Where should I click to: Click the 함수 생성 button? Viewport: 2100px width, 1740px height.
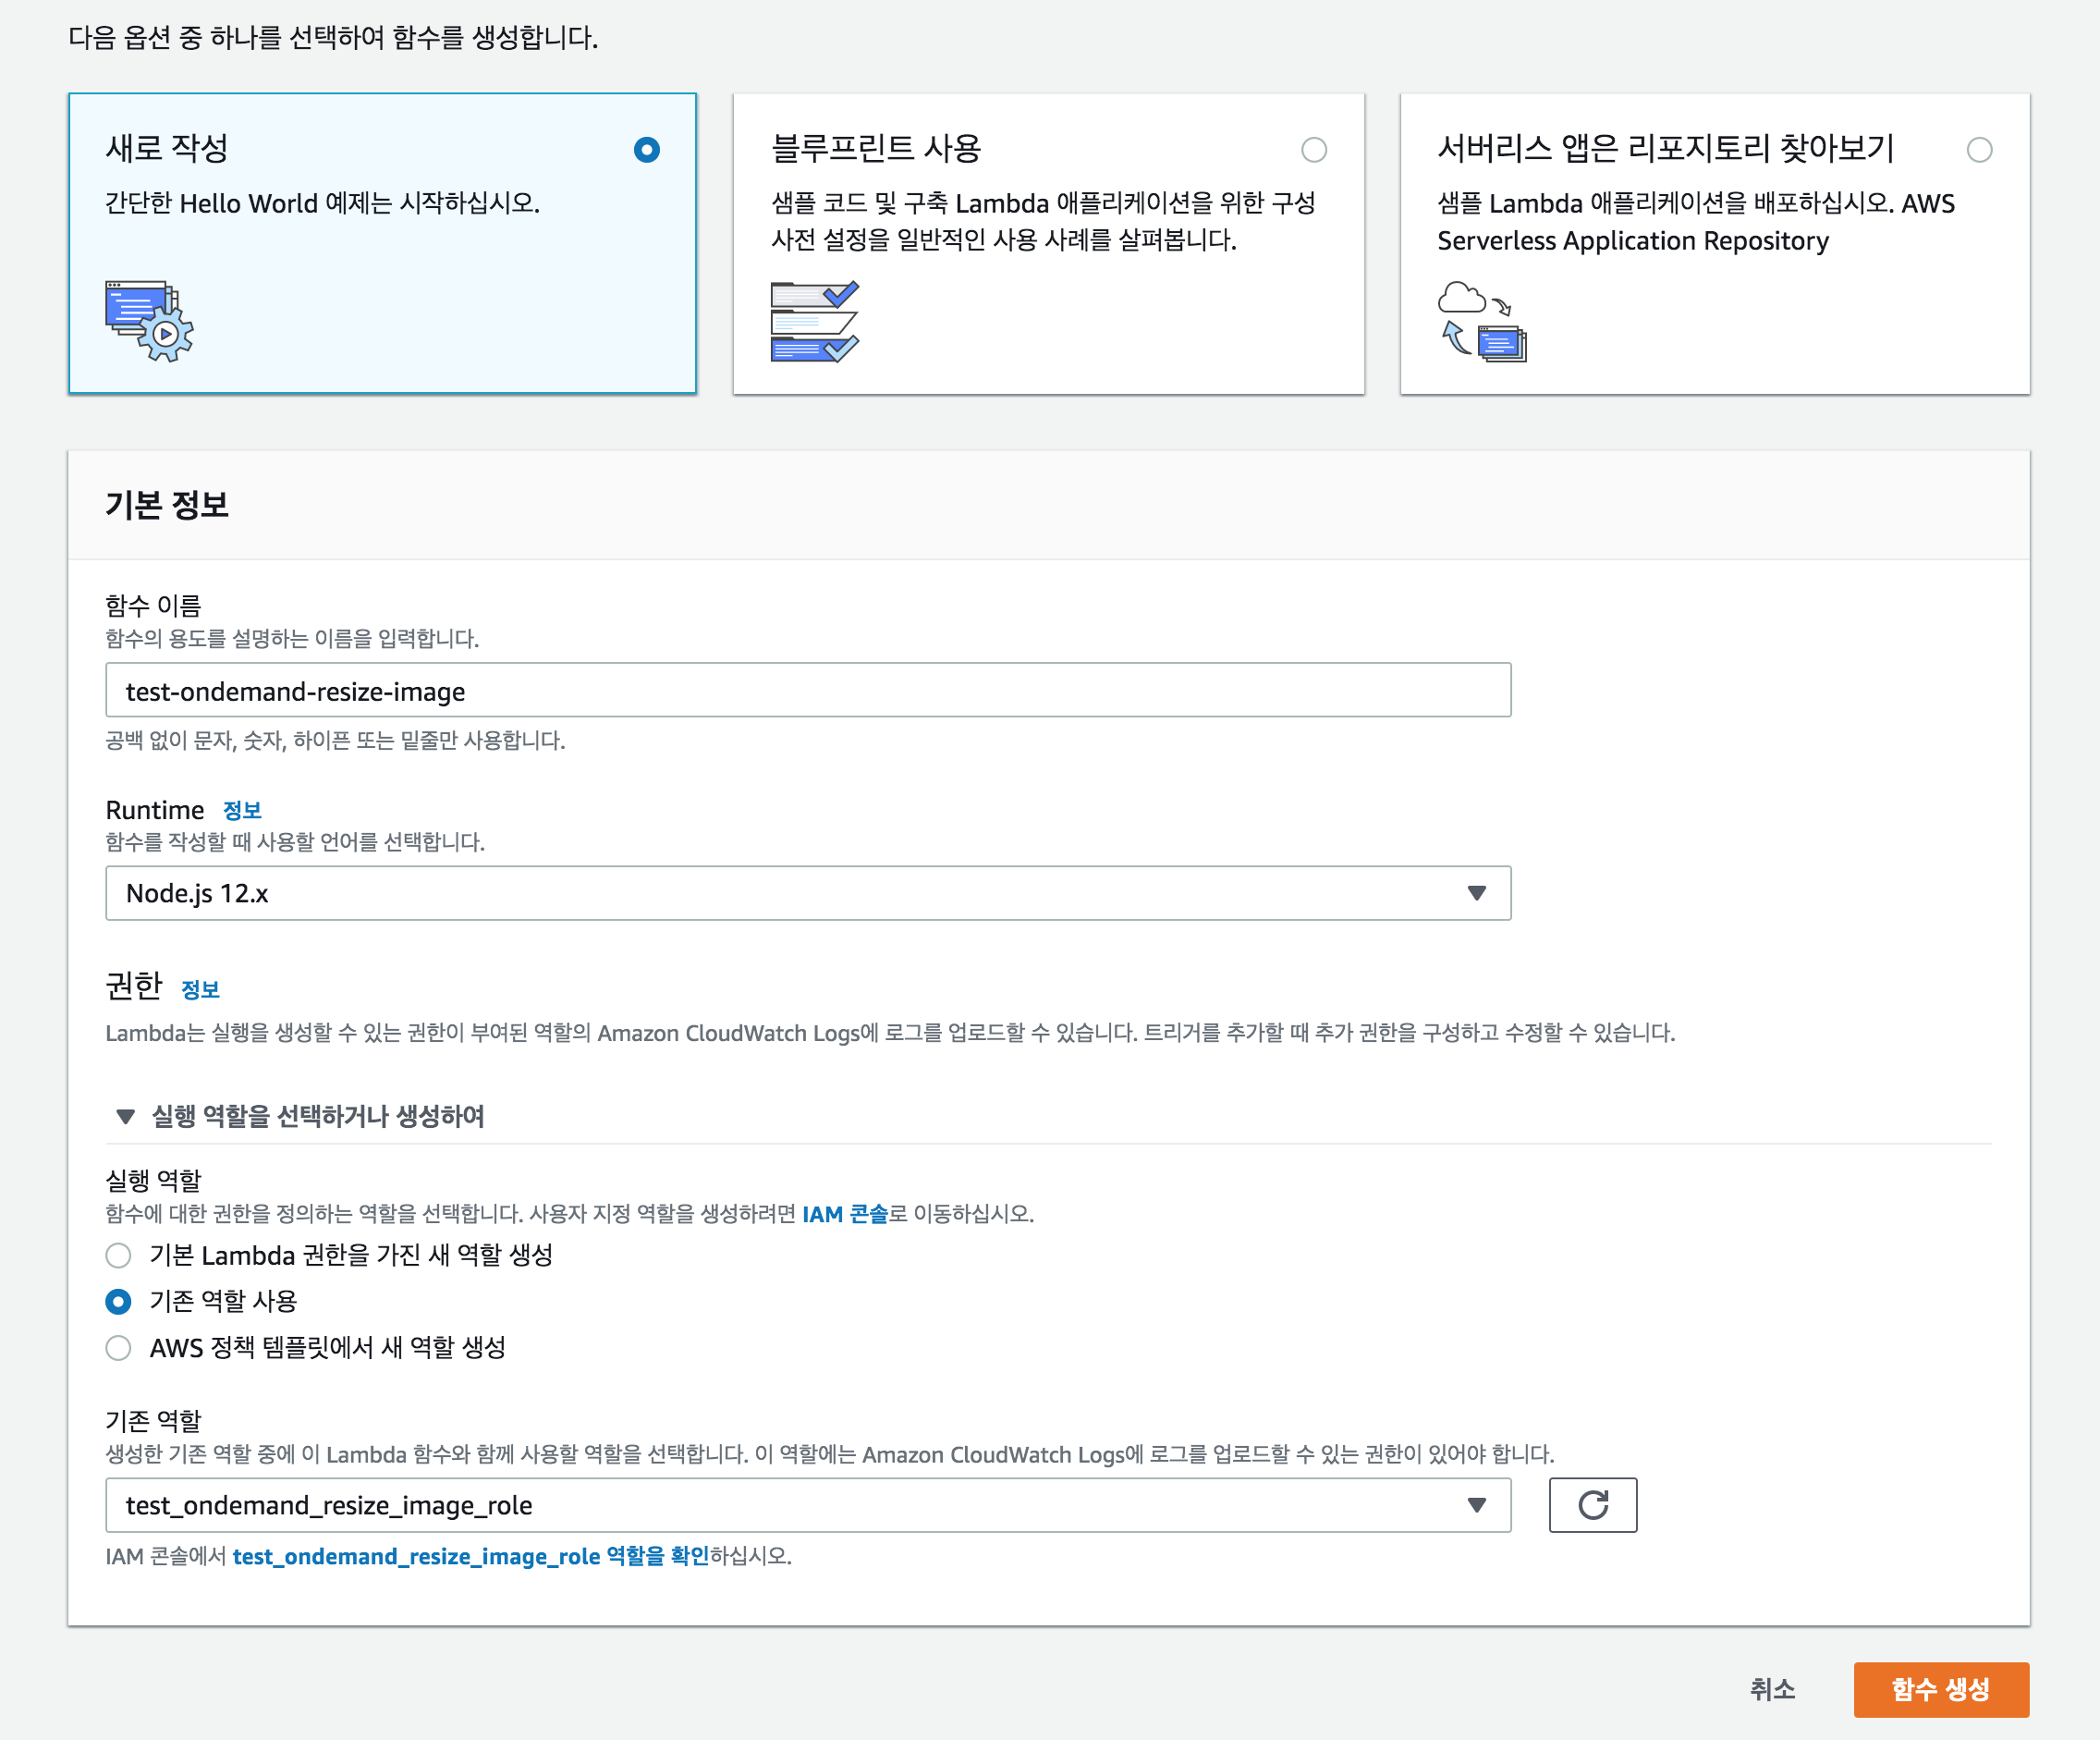[x=1940, y=1689]
